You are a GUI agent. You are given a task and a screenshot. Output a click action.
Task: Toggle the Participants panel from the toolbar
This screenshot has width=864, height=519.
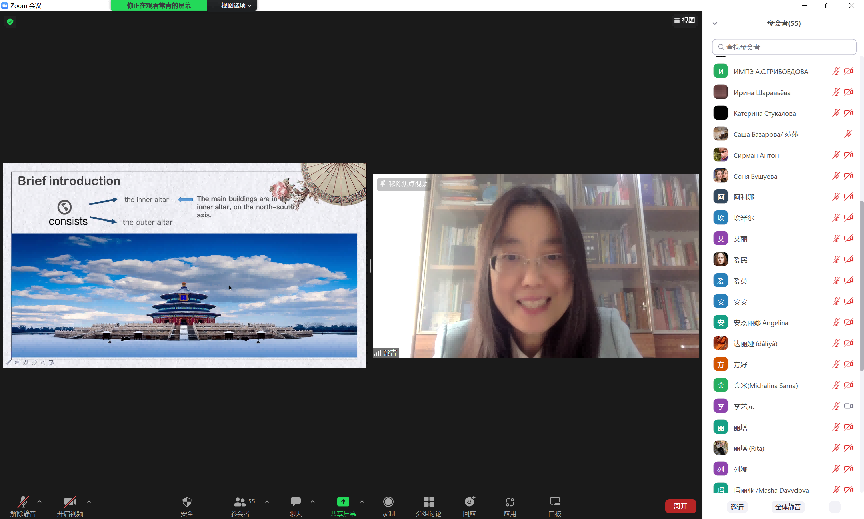tap(240, 502)
